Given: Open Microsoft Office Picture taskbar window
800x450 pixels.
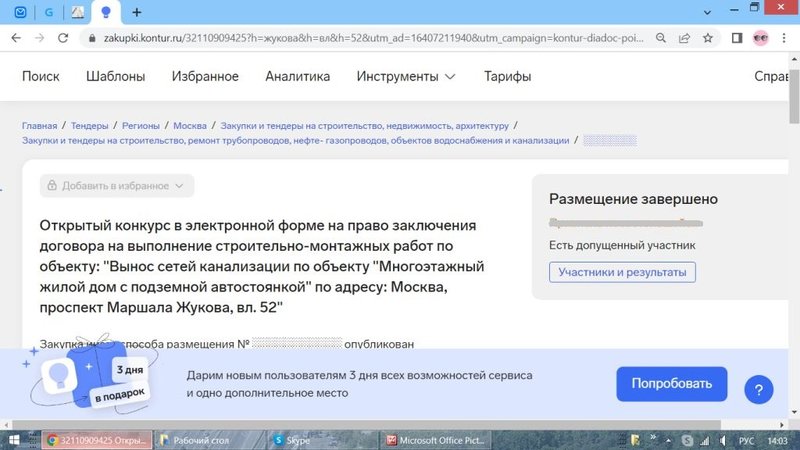Looking at the screenshot, I should [x=436, y=440].
